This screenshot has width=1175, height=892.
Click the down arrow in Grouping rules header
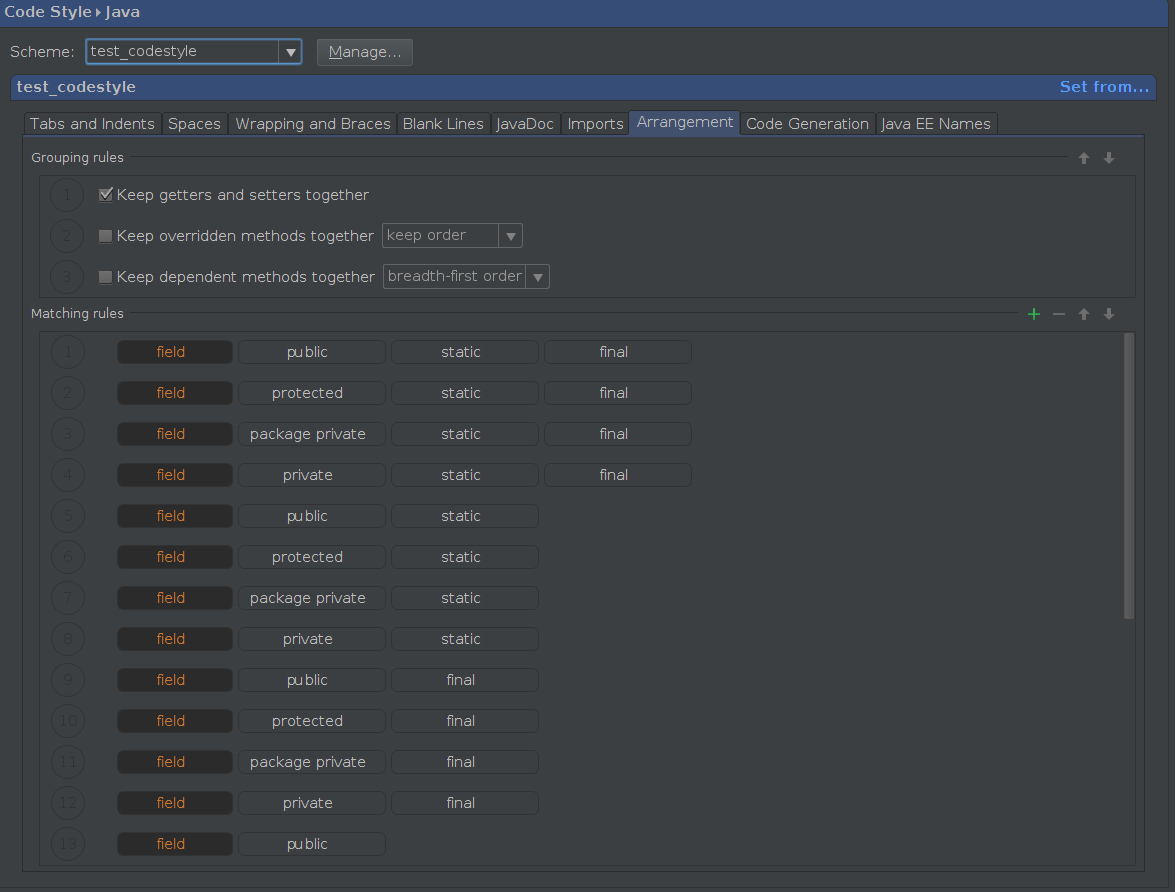coord(1108,157)
